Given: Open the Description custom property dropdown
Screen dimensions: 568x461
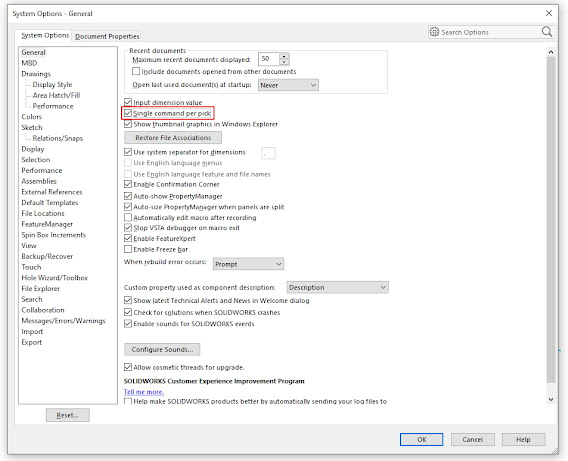Looking at the screenshot, I should (337, 287).
